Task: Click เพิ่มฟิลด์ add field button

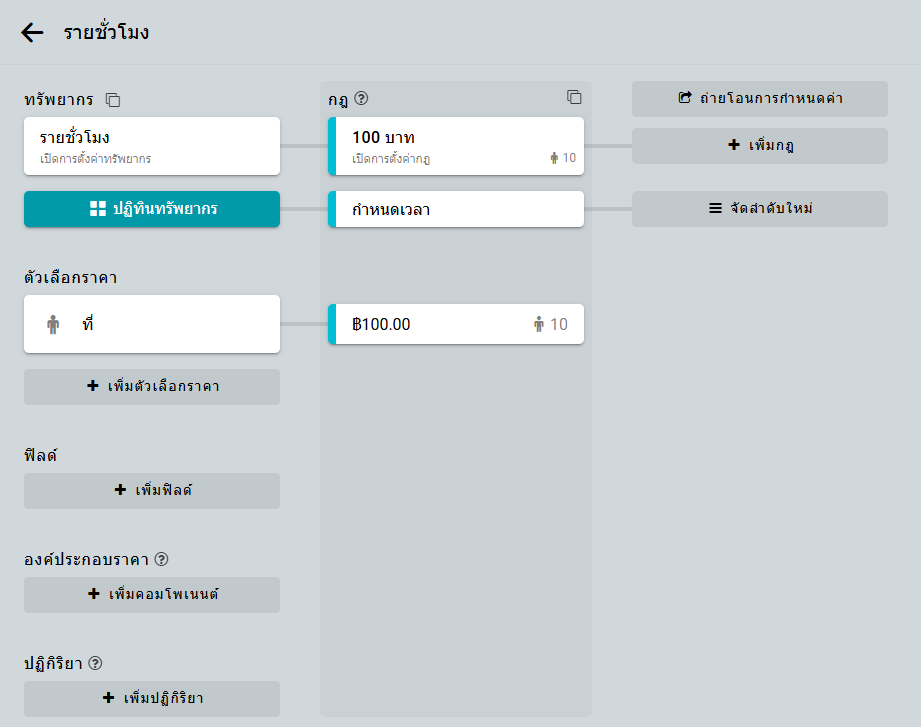Action: coord(152,491)
